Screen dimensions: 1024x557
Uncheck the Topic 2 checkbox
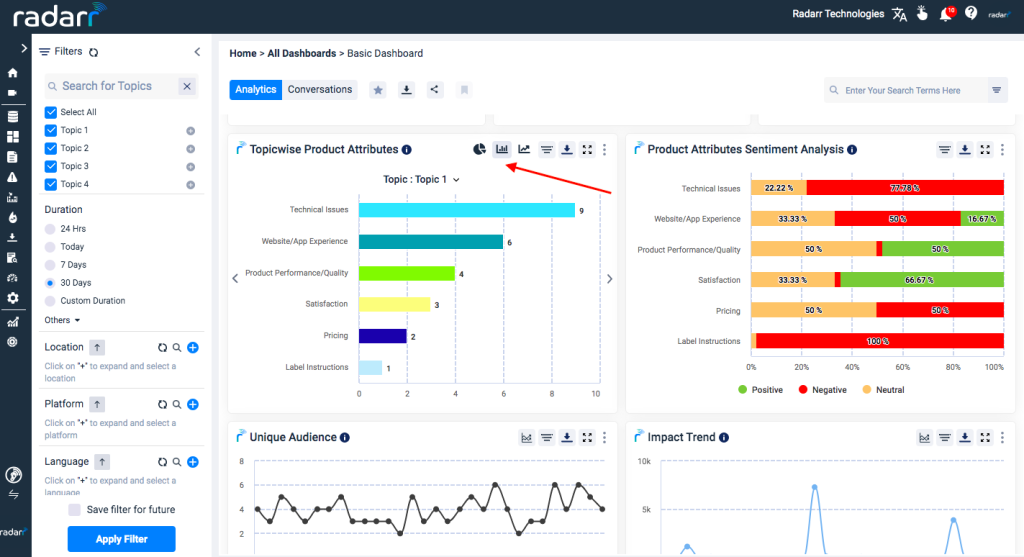click(51, 148)
